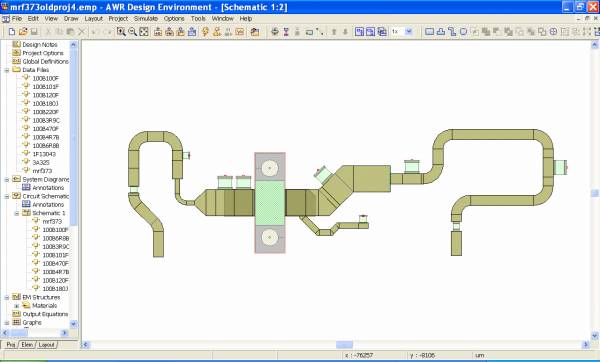600x362 pixels.
Task: Select the draw ellipse shape tool
Action: pyautogui.click(x=463, y=32)
